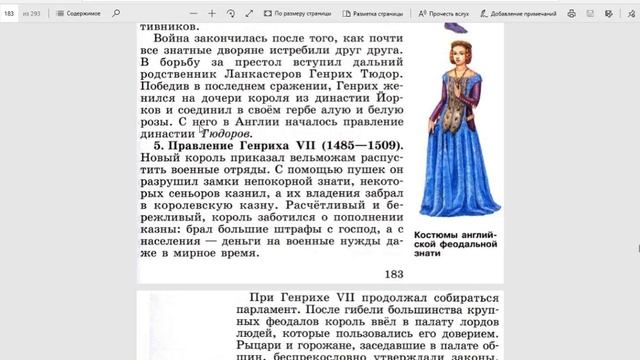640x360 pixels.
Task: Start Прочесть вслух read aloud
Action: click(444, 13)
